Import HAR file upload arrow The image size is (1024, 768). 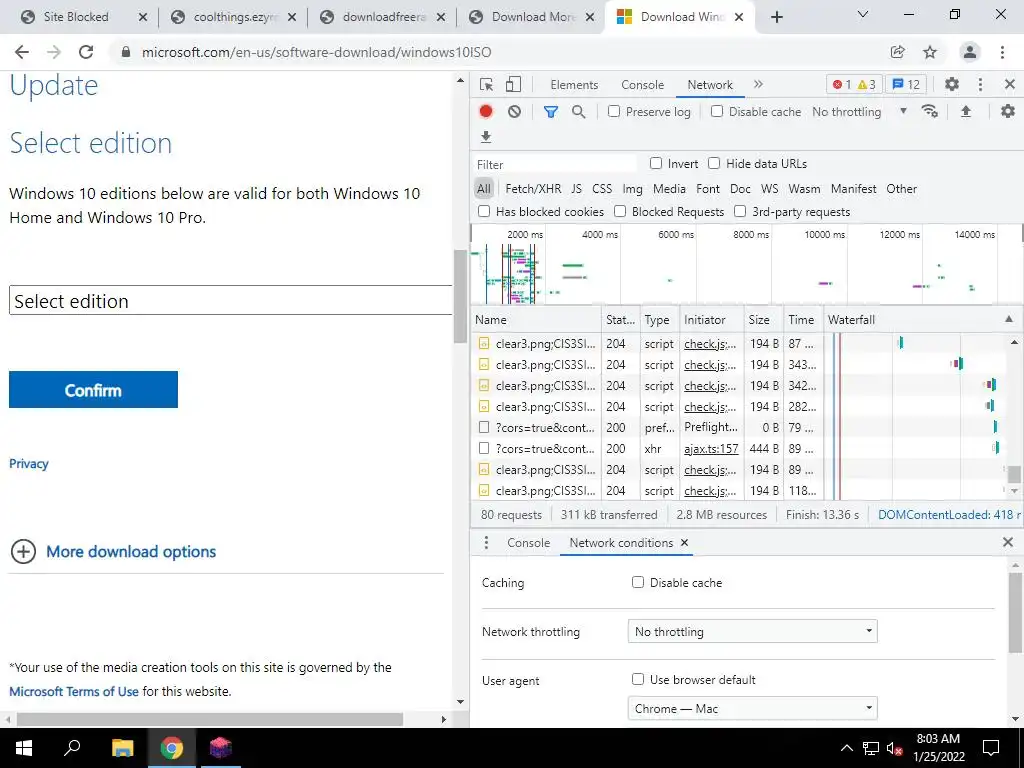966,112
